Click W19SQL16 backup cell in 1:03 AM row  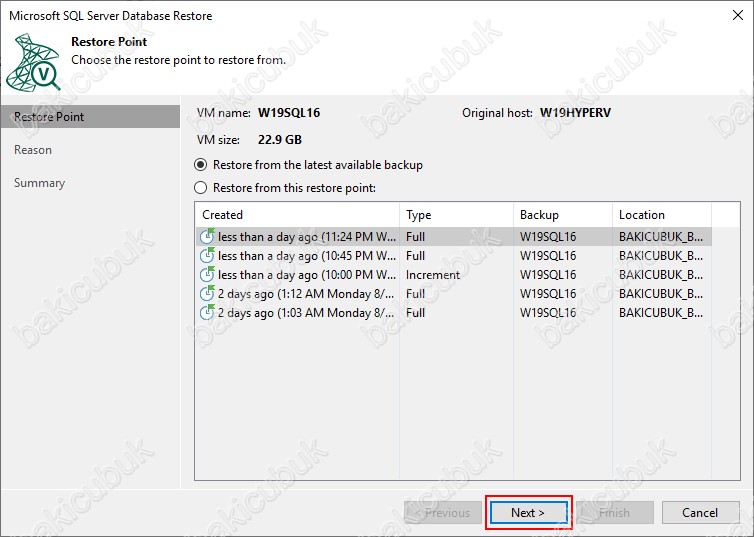548,312
